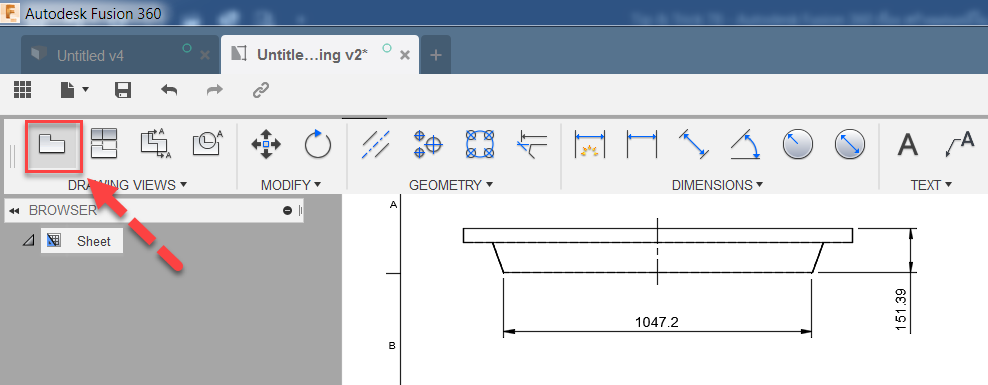
Task: Select the Angular Dimension tool
Action: pyautogui.click(x=745, y=144)
